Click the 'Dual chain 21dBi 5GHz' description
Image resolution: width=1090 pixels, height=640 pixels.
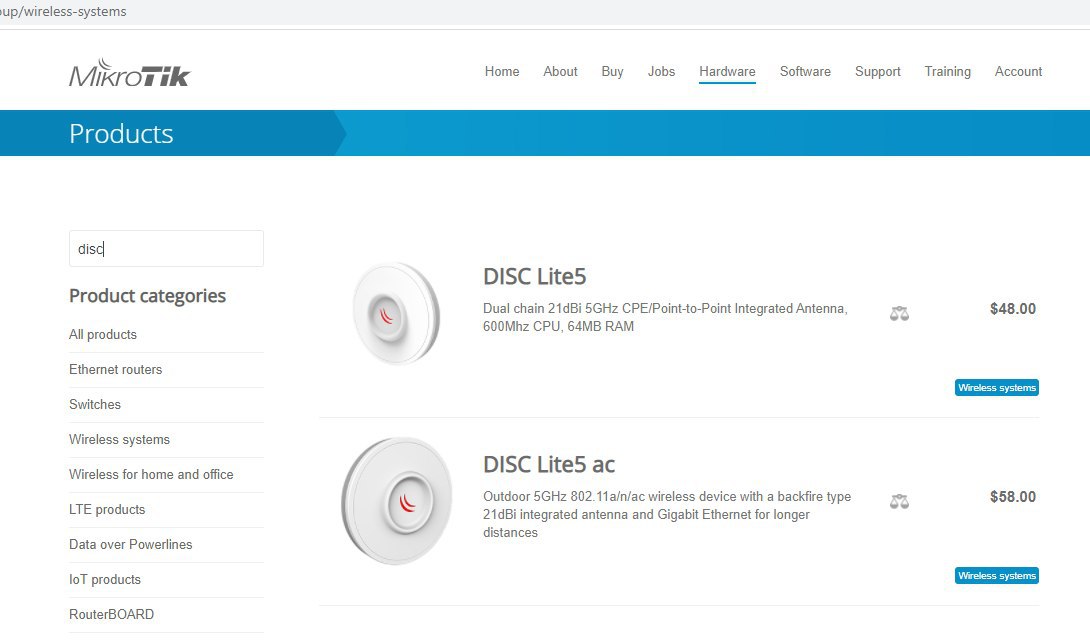[665, 318]
